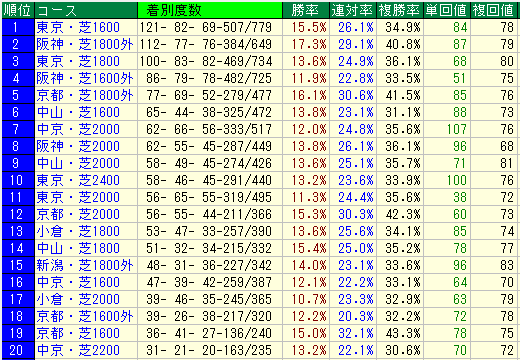520x360 pixels.
Task: Click the コース column header
Action: point(86,10)
